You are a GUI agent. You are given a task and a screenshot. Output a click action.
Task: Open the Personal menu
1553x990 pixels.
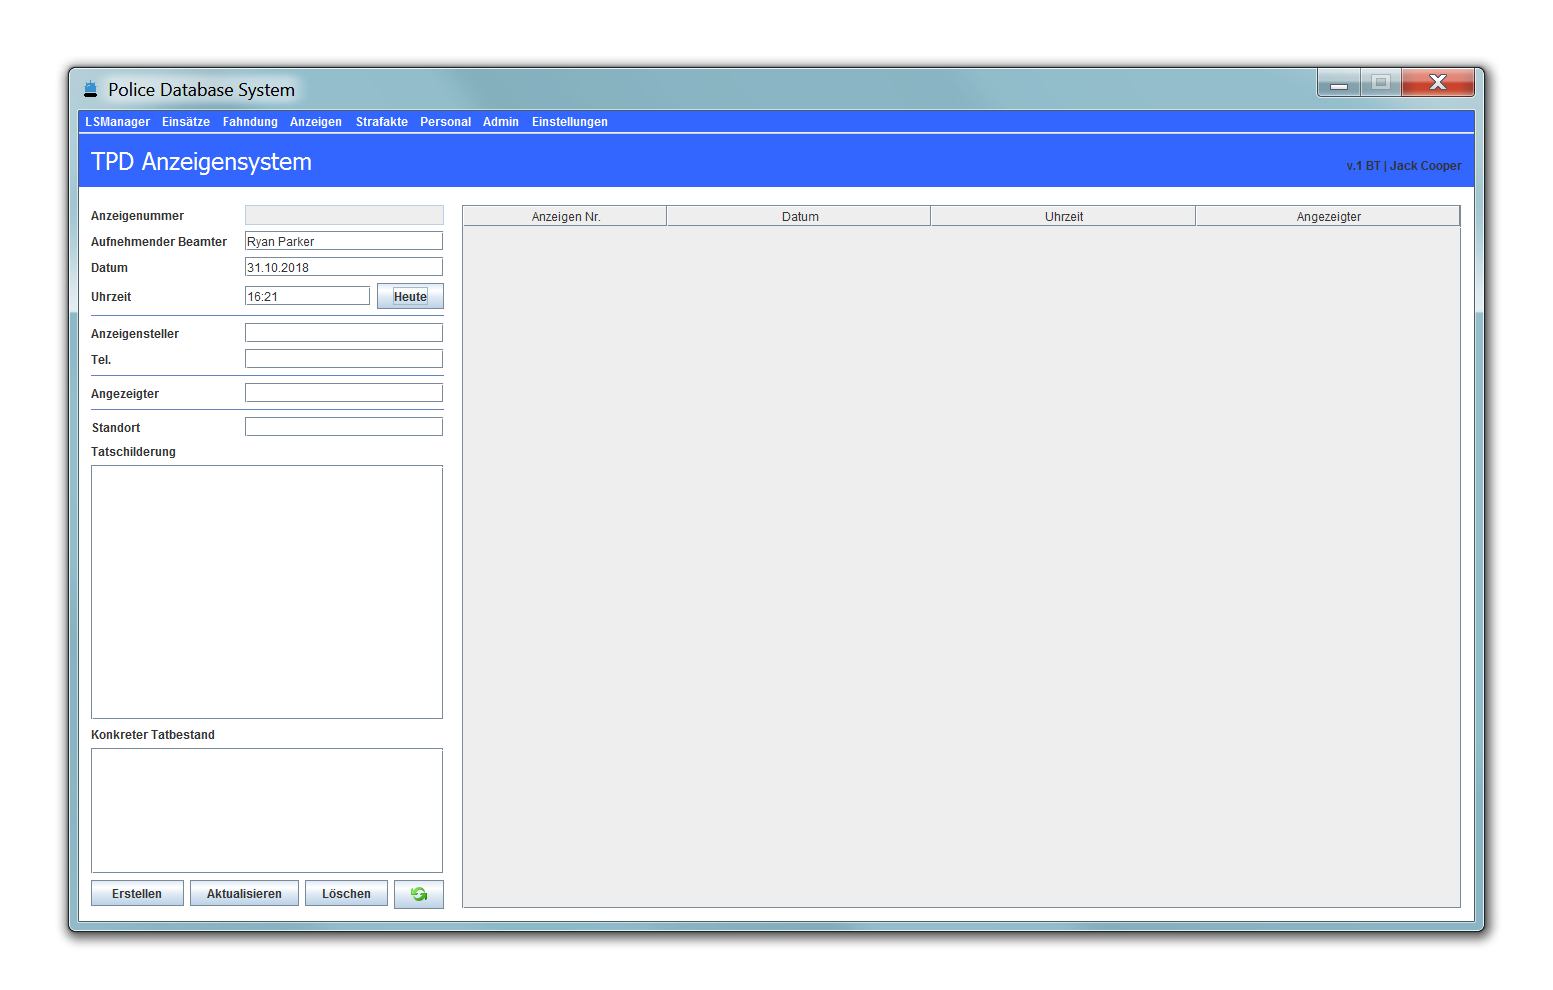(x=445, y=122)
